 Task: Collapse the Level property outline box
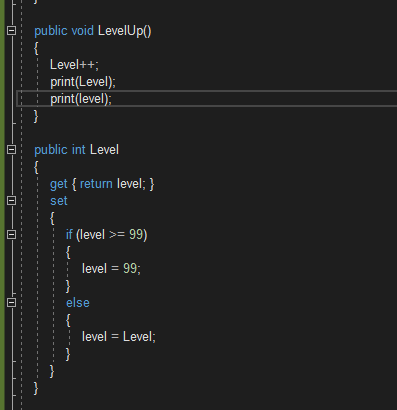click(x=11, y=149)
